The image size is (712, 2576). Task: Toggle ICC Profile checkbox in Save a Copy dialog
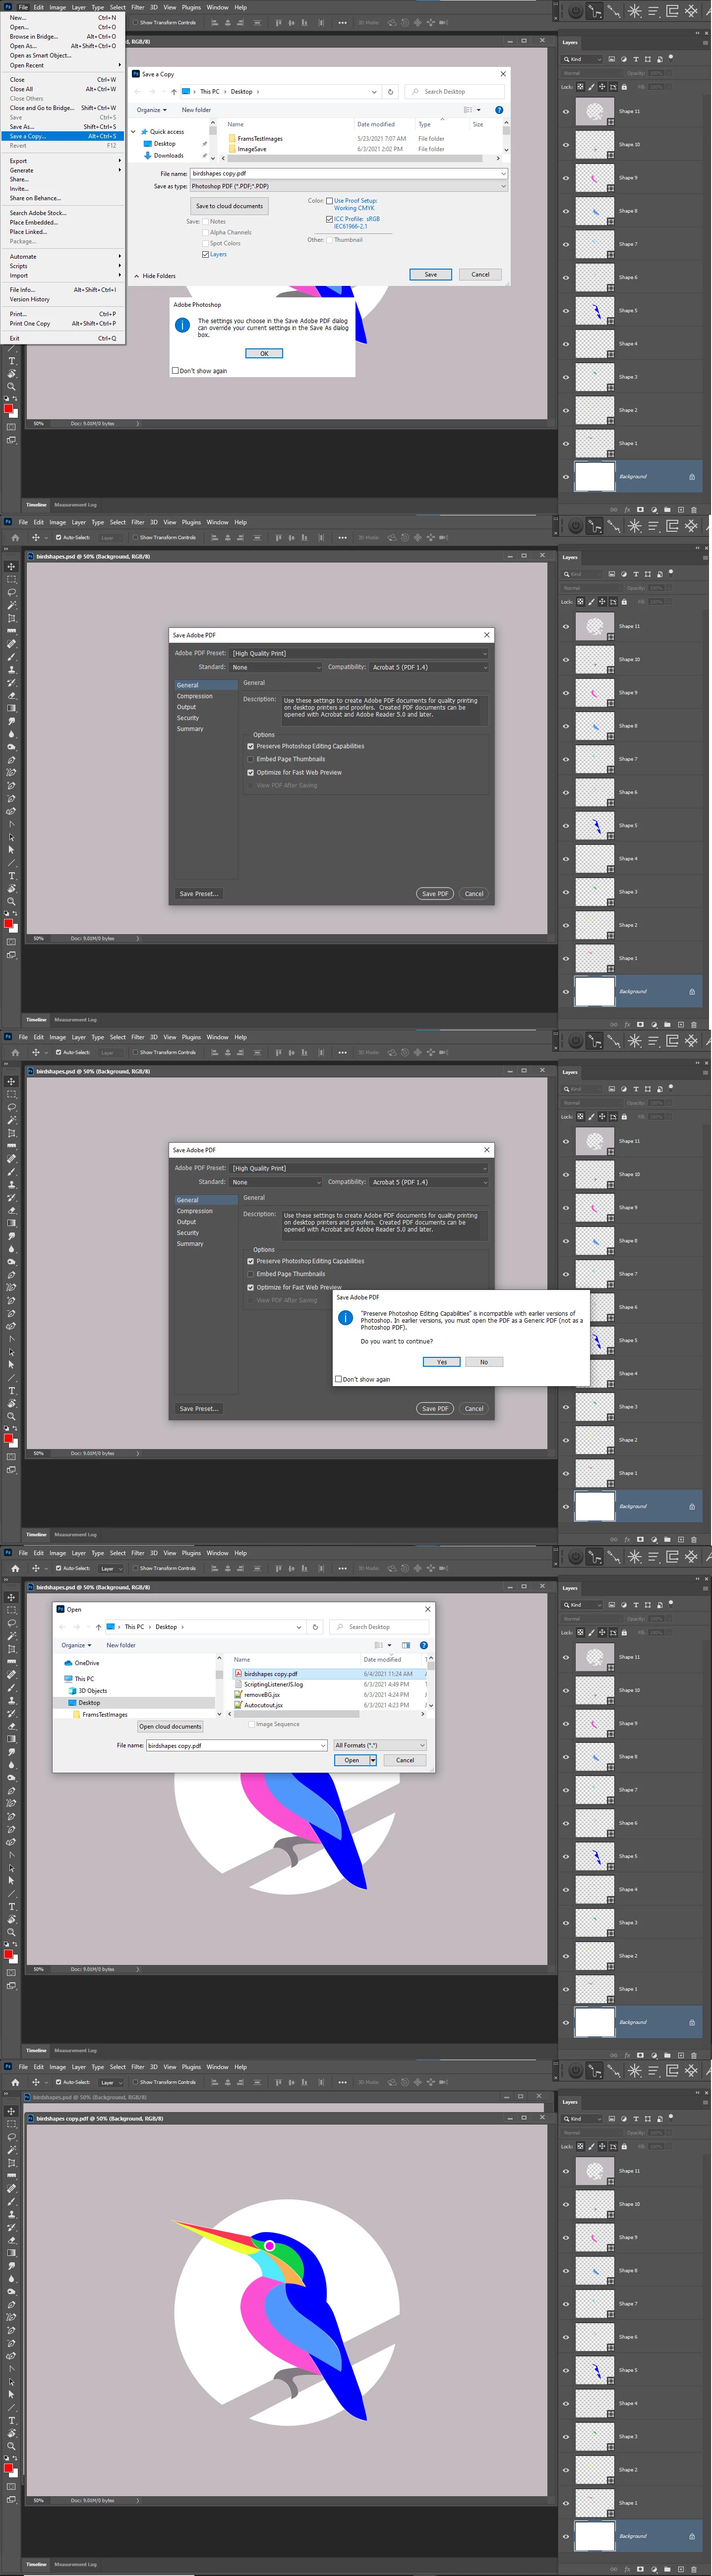[329, 219]
